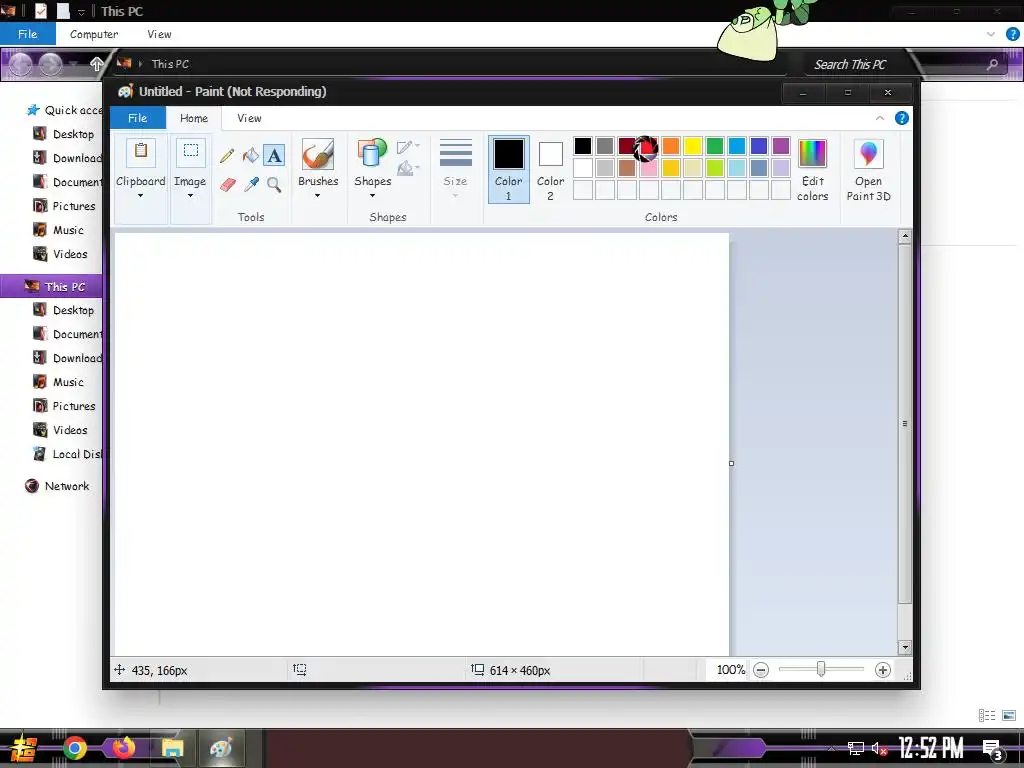Screen dimensions: 1024x768
Task: Open Network in Explorer sidebar
Action: [67, 486]
